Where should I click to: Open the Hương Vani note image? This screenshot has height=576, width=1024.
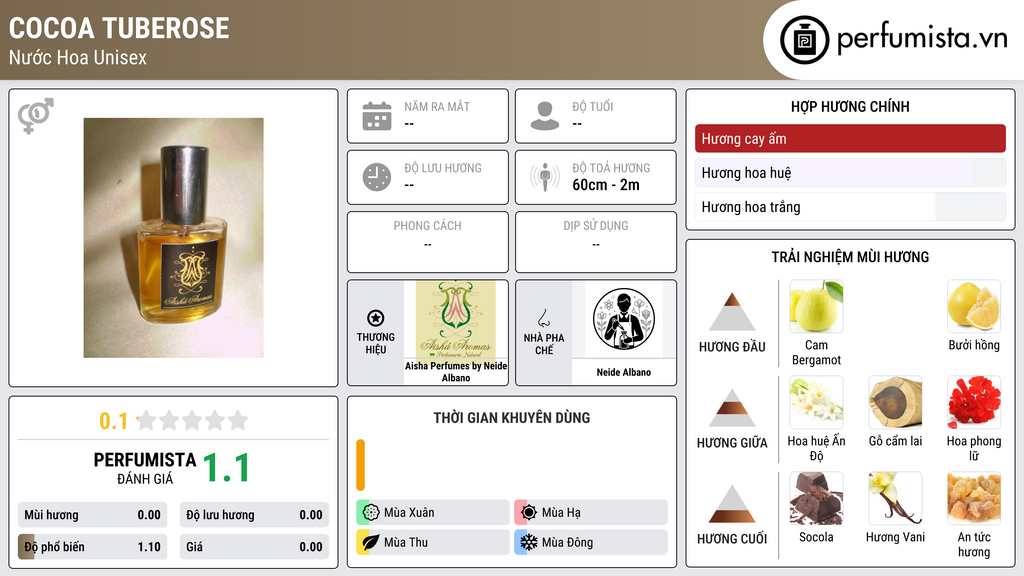(895, 498)
